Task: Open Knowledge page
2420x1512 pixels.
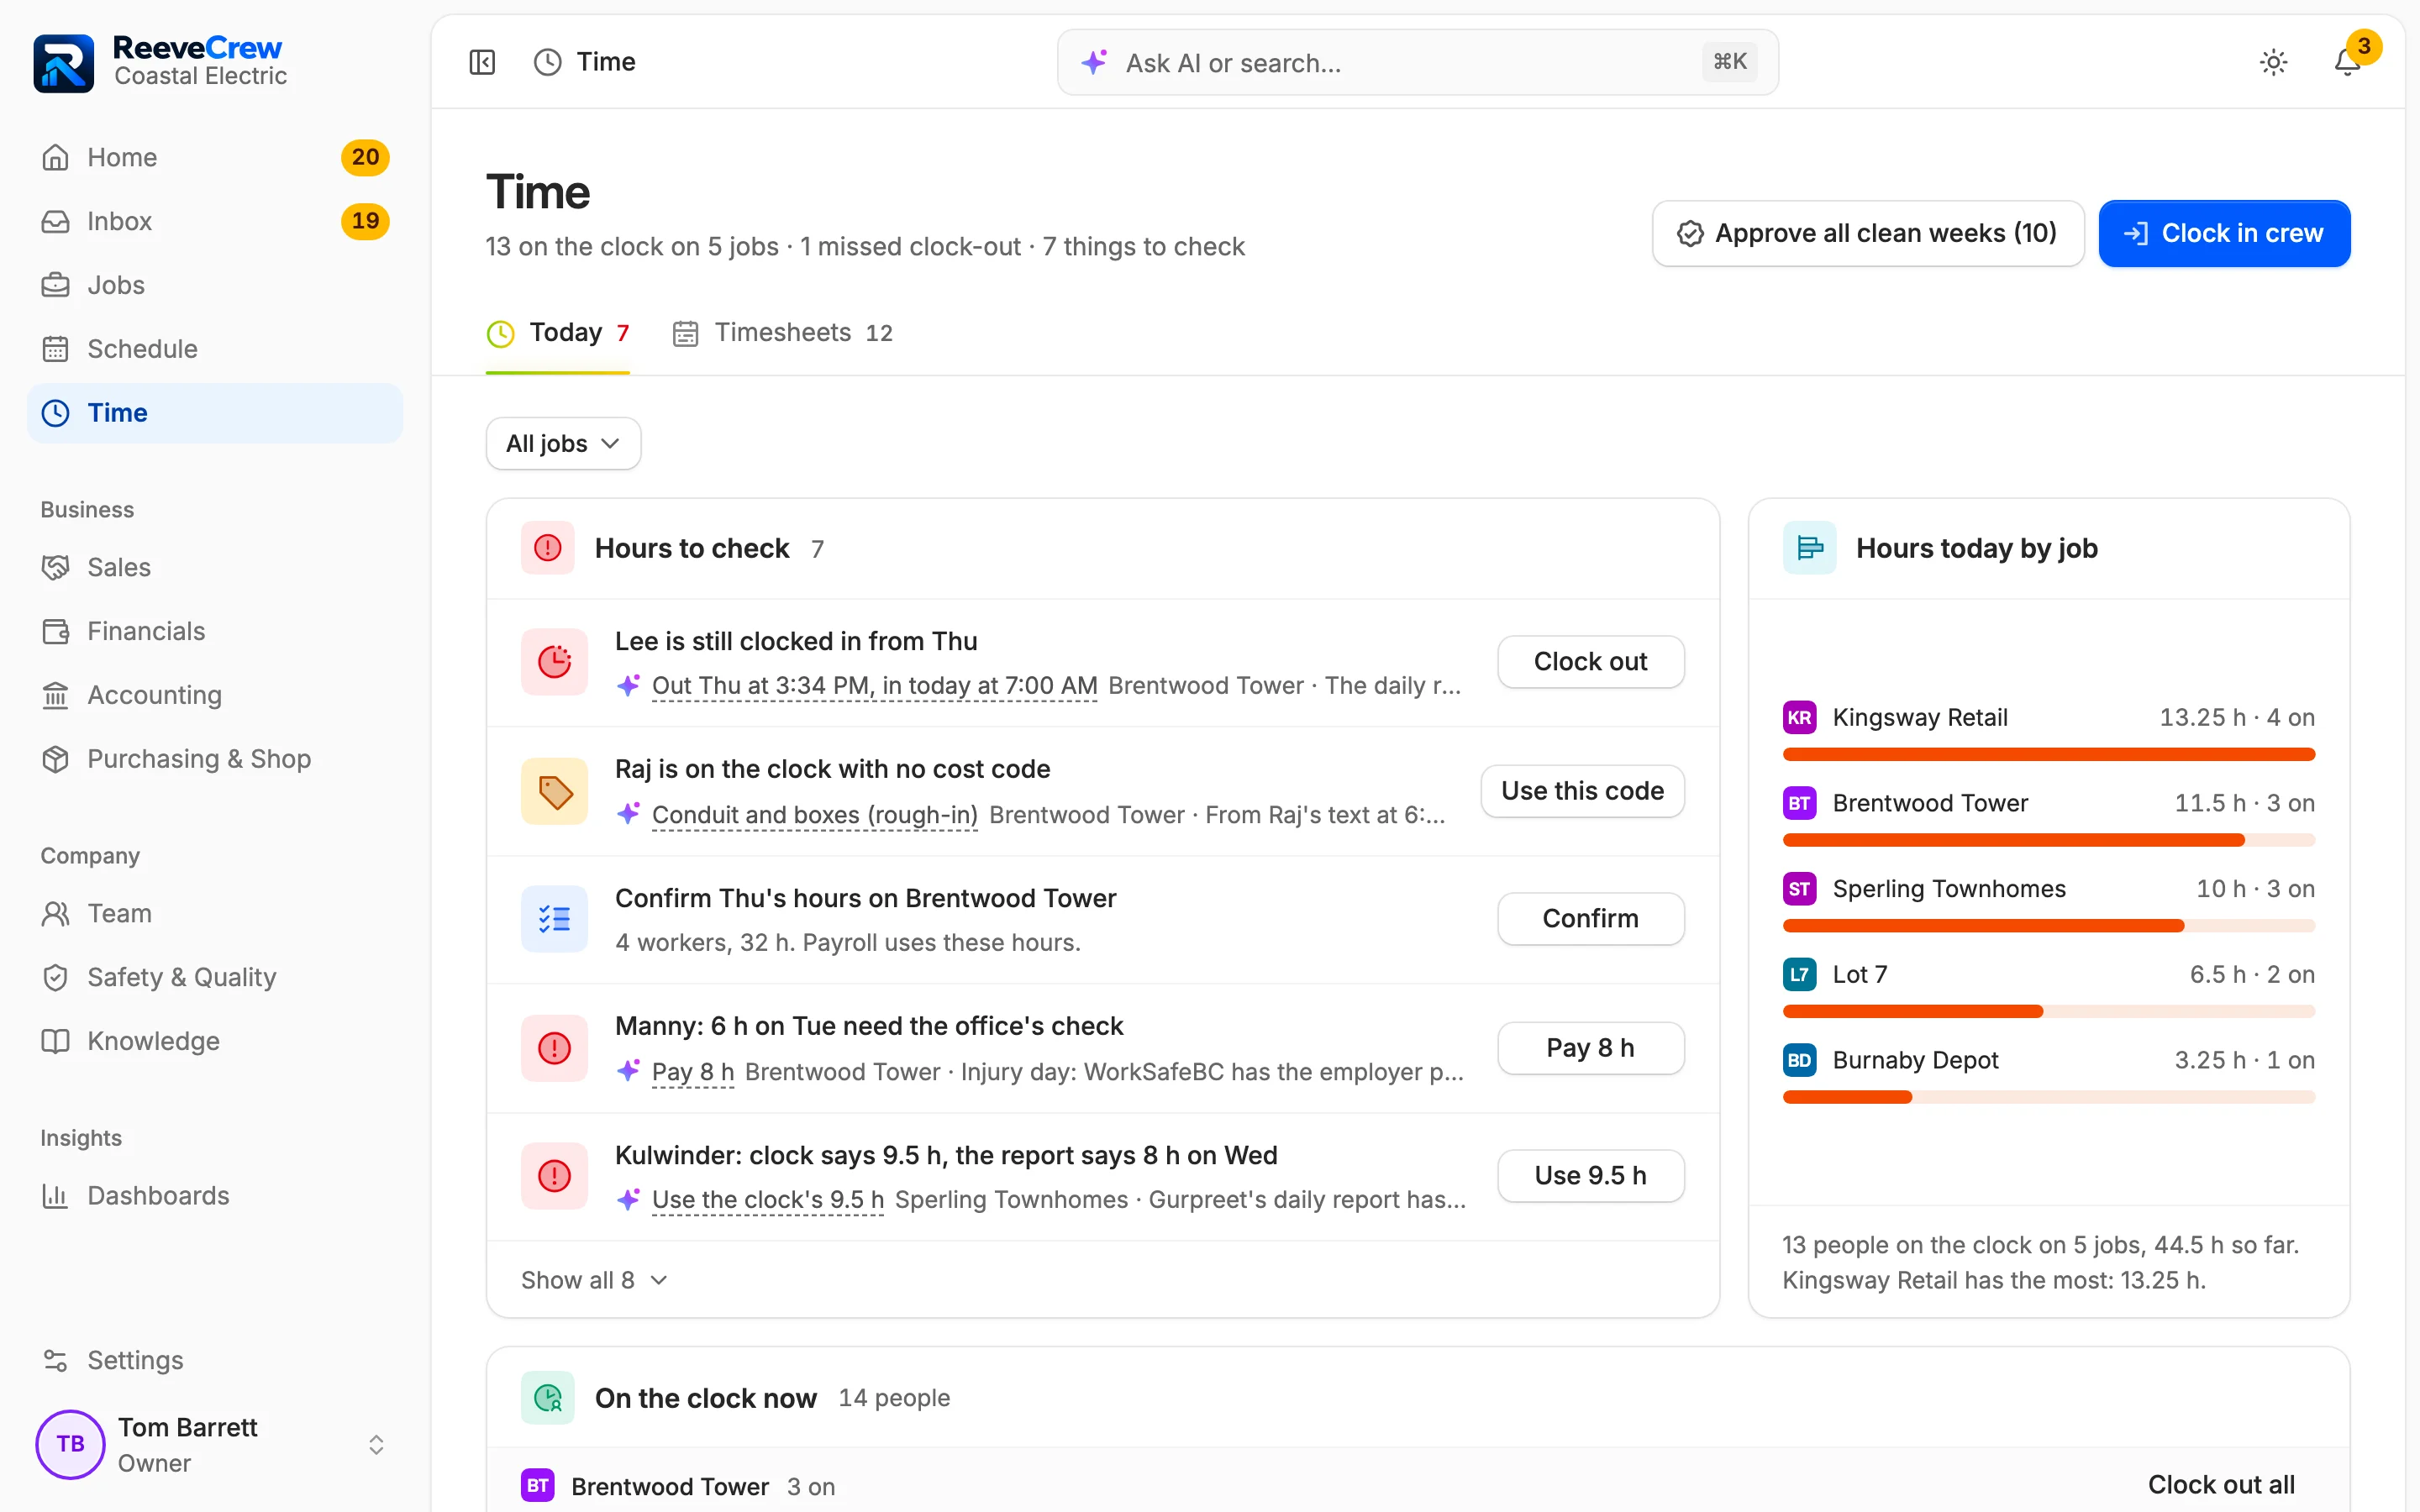Action: click(215, 1041)
